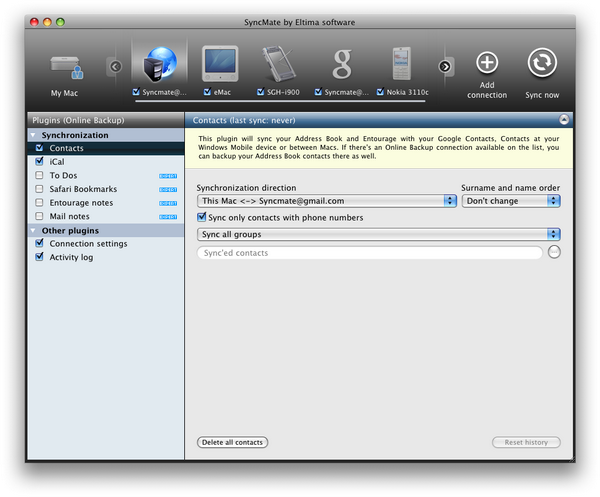Click the expert badge beside Entourage notes
The width and height of the screenshot is (600, 497).
[x=168, y=203]
